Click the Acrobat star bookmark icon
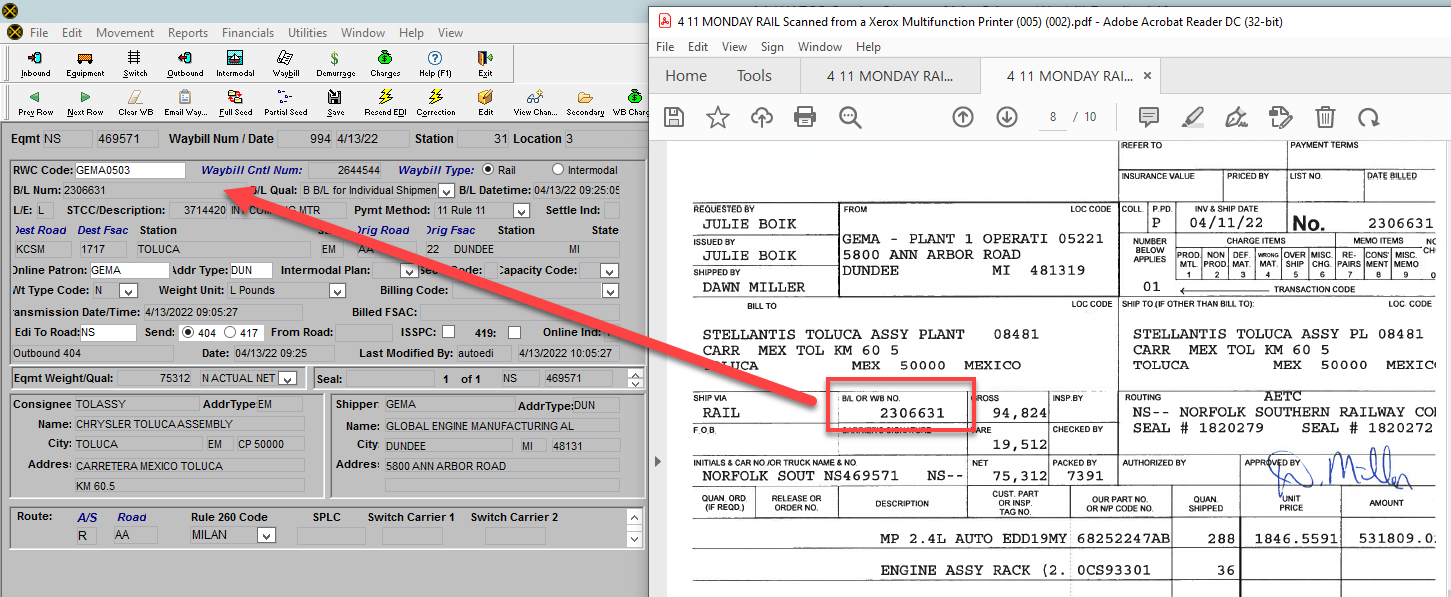 [x=718, y=118]
